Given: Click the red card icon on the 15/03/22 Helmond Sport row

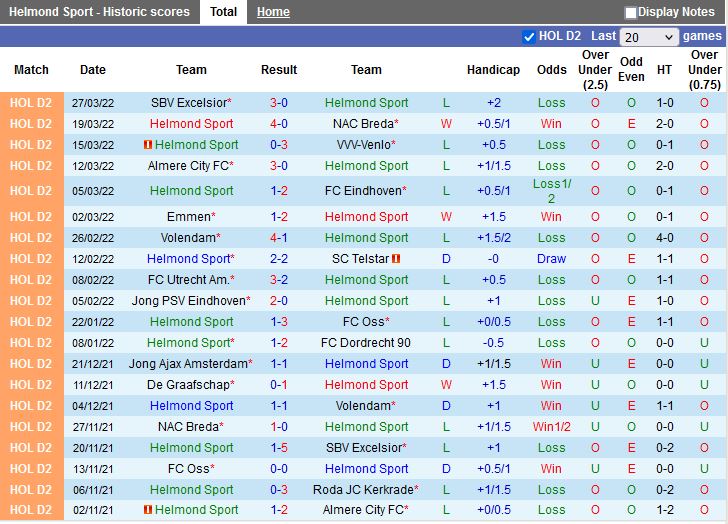Looking at the screenshot, I should [148, 145].
